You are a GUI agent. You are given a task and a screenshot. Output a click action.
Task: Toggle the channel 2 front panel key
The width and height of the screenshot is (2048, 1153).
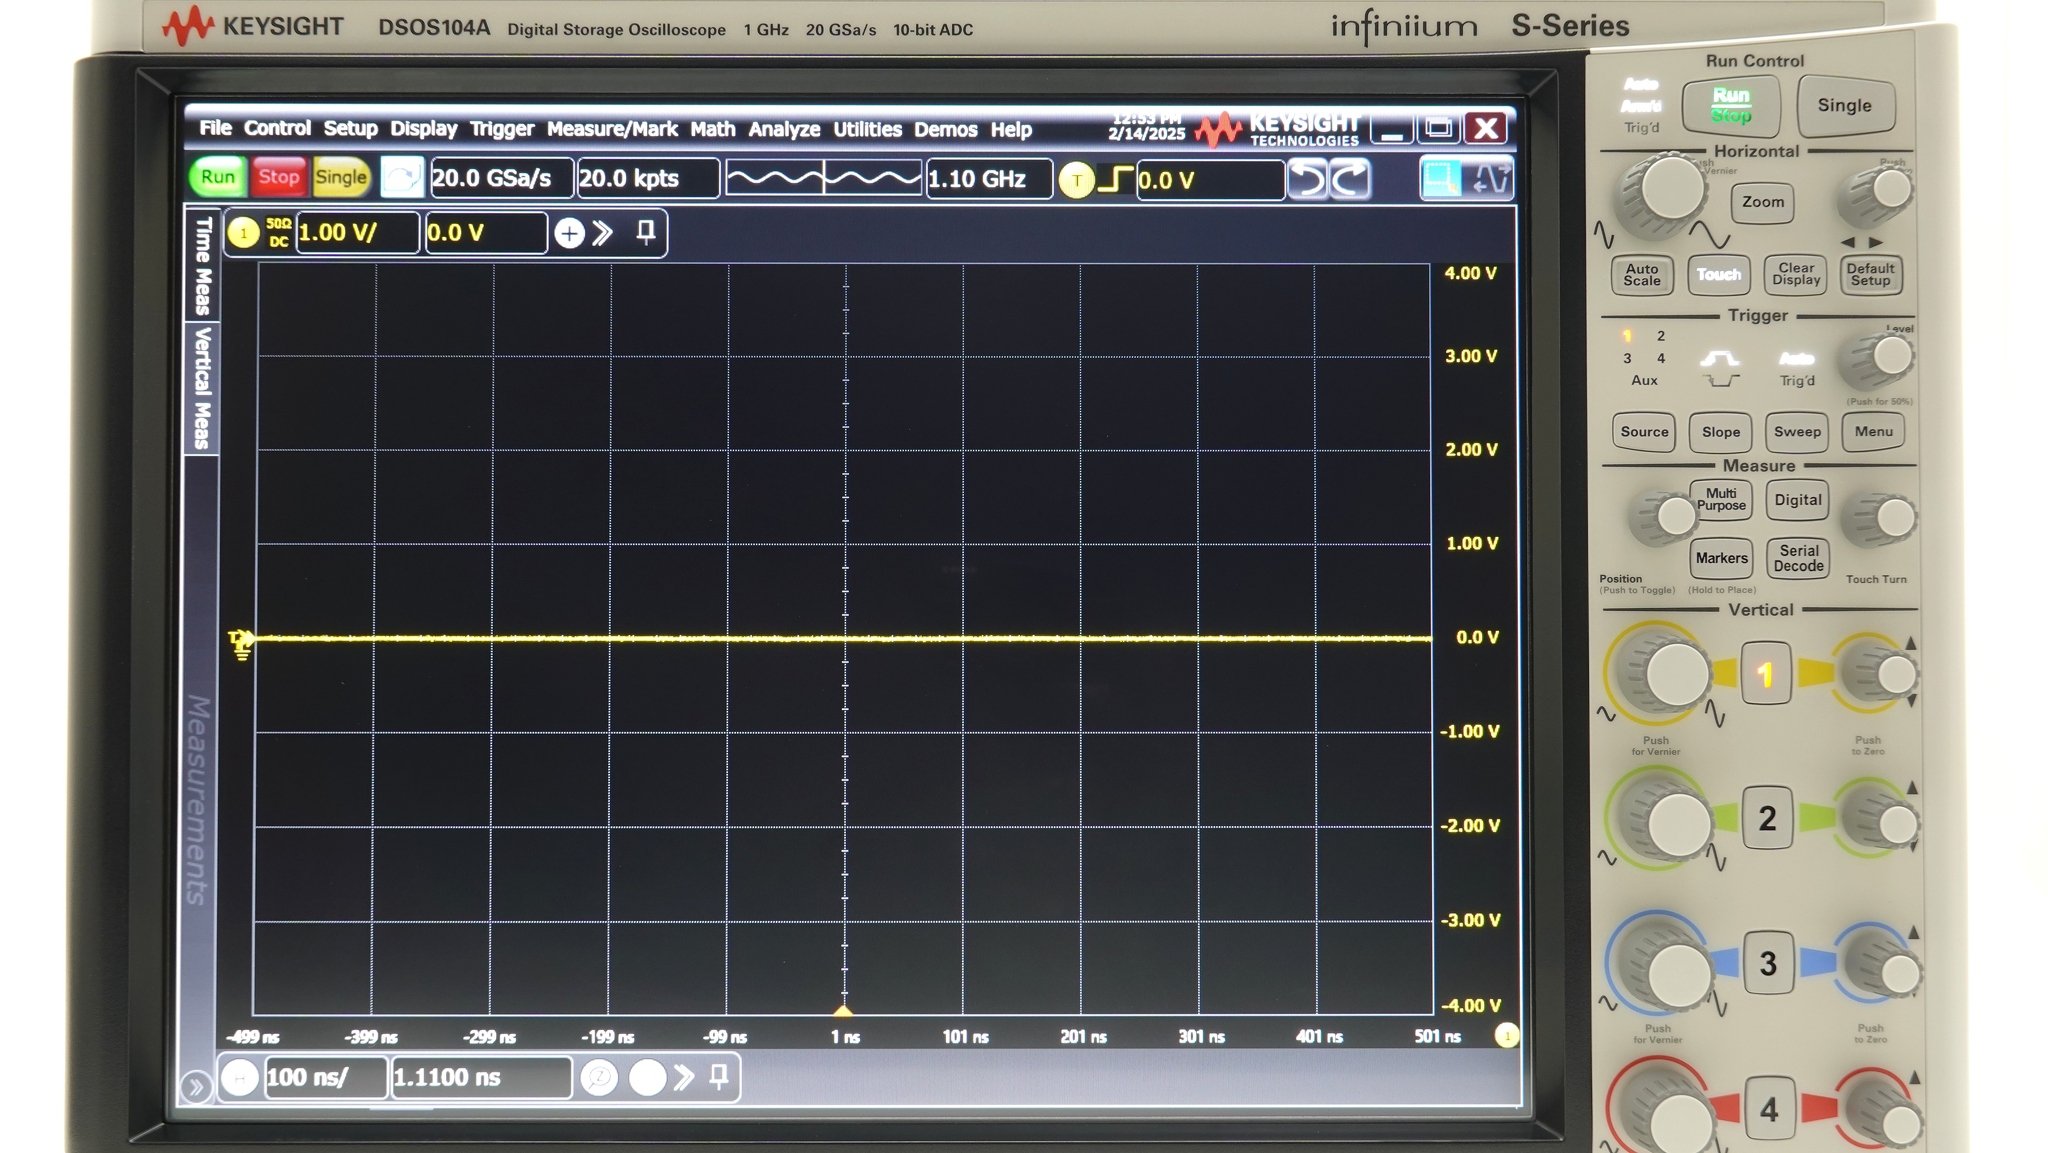click(x=1767, y=818)
